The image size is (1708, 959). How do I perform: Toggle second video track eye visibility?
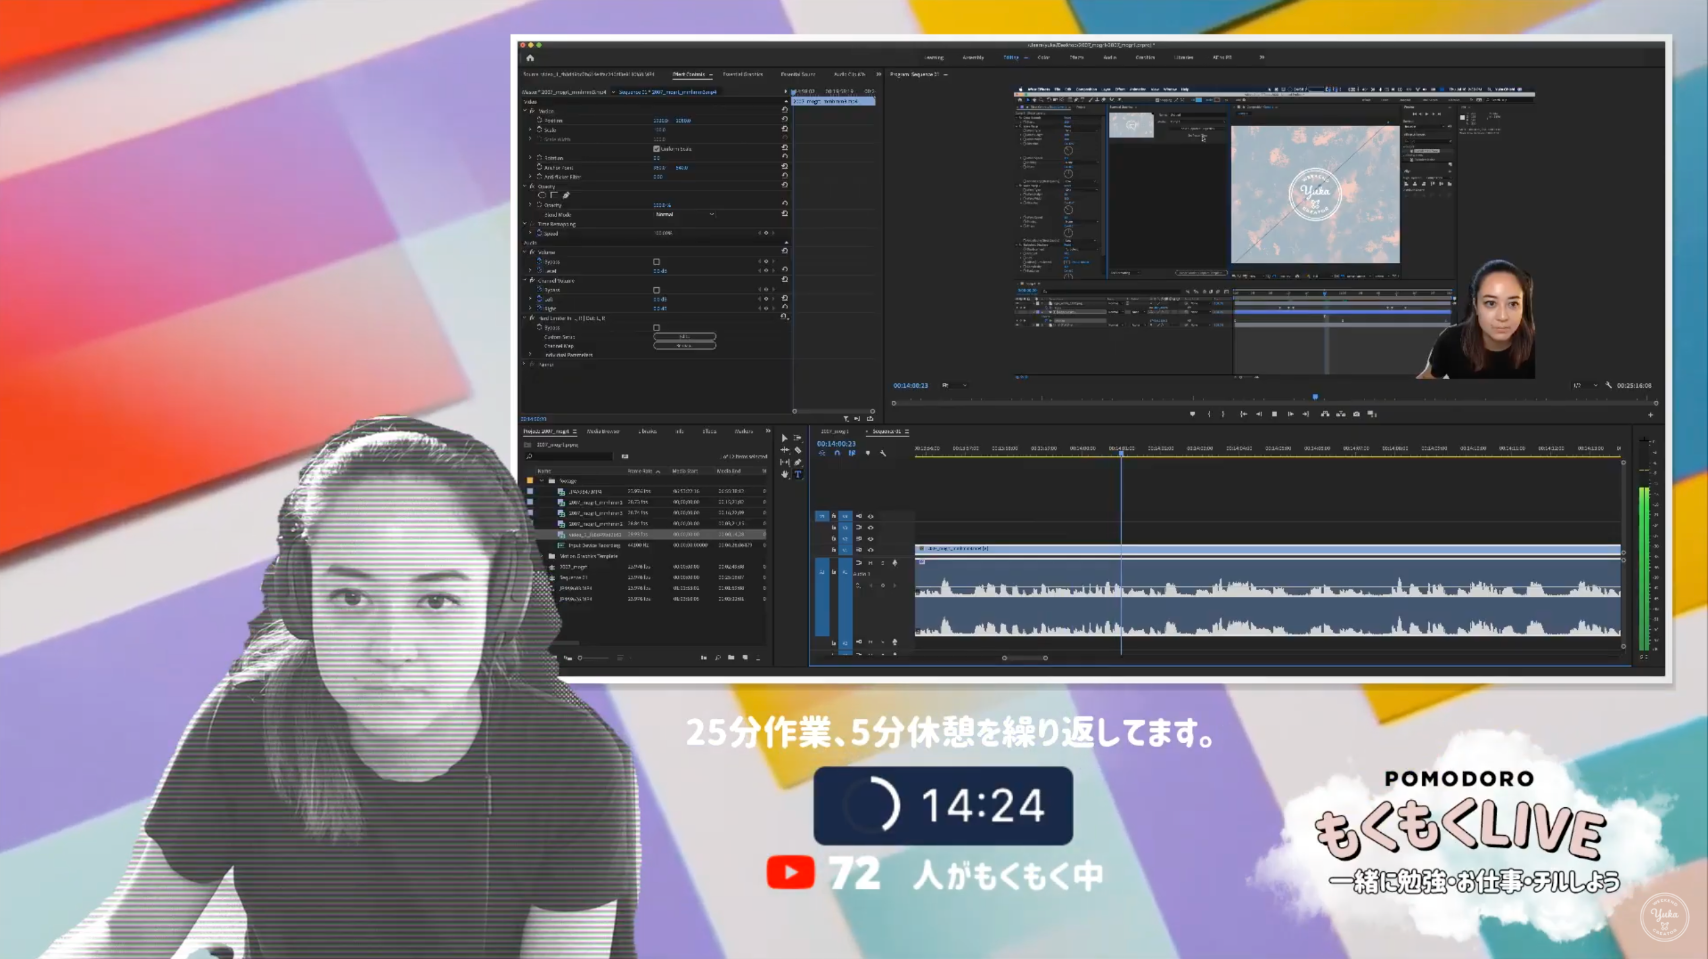tap(870, 528)
